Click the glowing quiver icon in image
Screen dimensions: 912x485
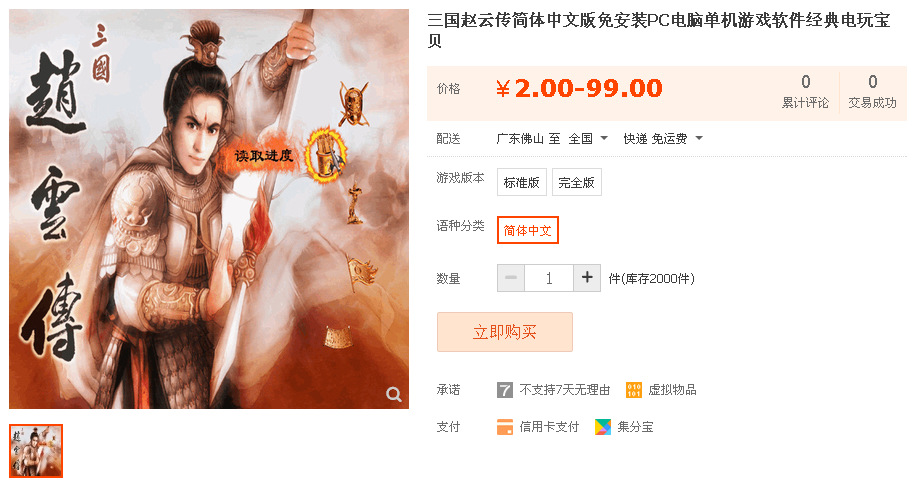[x=326, y=155]
